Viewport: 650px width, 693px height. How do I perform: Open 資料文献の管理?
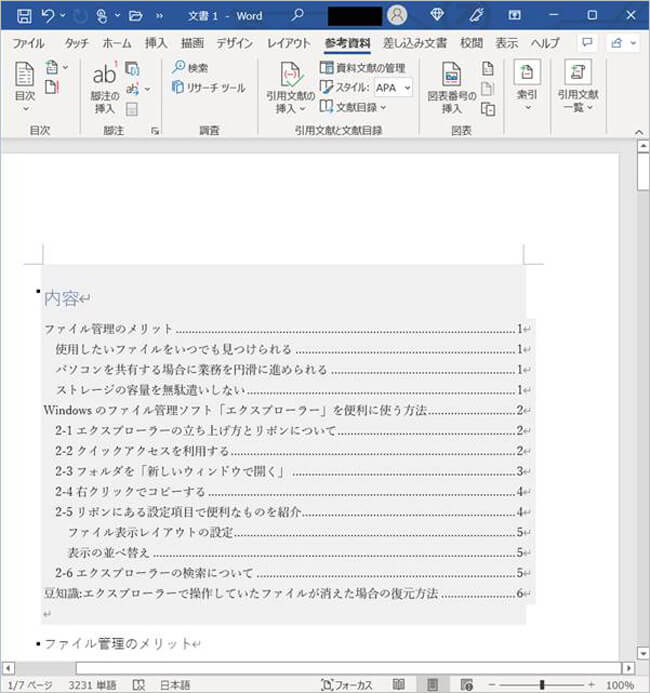pyautogui.click(x=362, y=68)
